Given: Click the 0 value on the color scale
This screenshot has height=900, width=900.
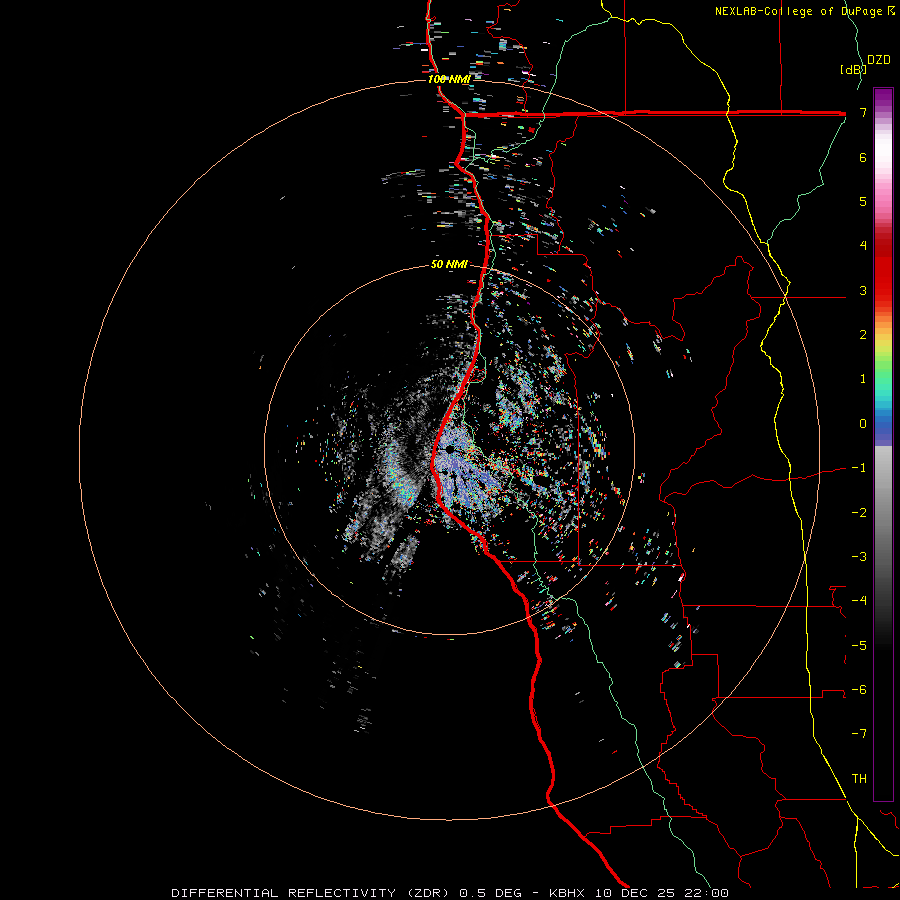Looking at the screenshot, I should 863,424.
